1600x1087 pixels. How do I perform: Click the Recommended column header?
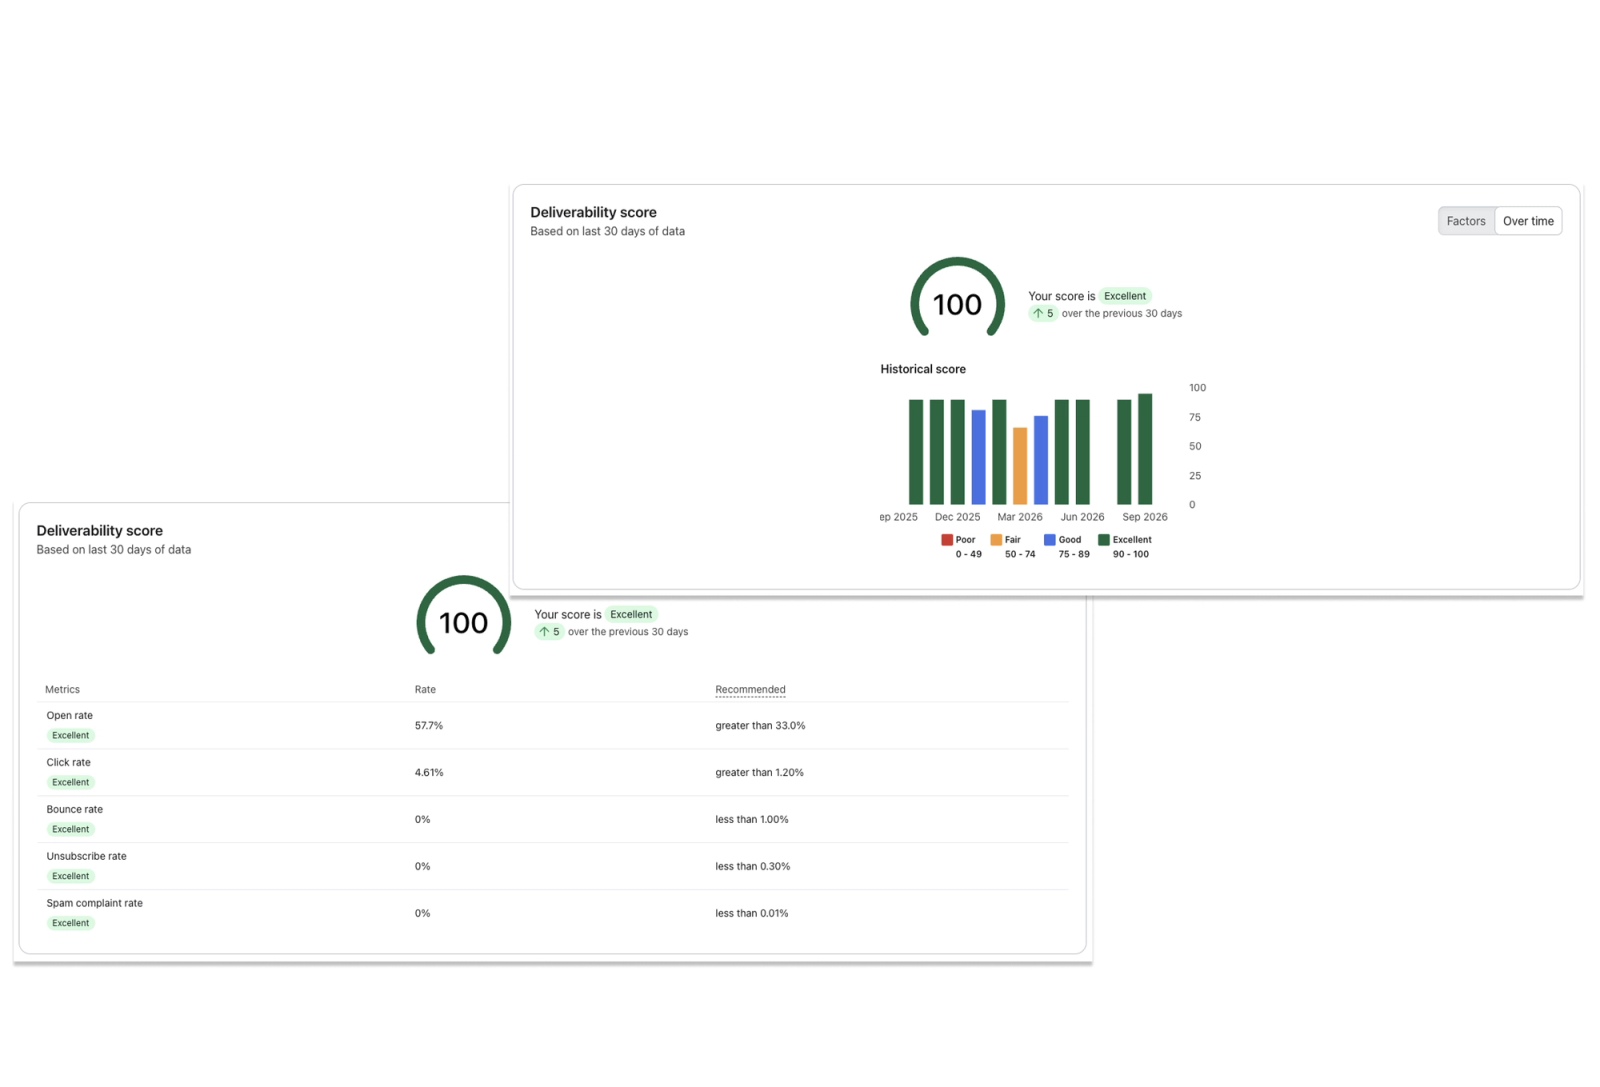pyautogui.click(x=750, y=689)
